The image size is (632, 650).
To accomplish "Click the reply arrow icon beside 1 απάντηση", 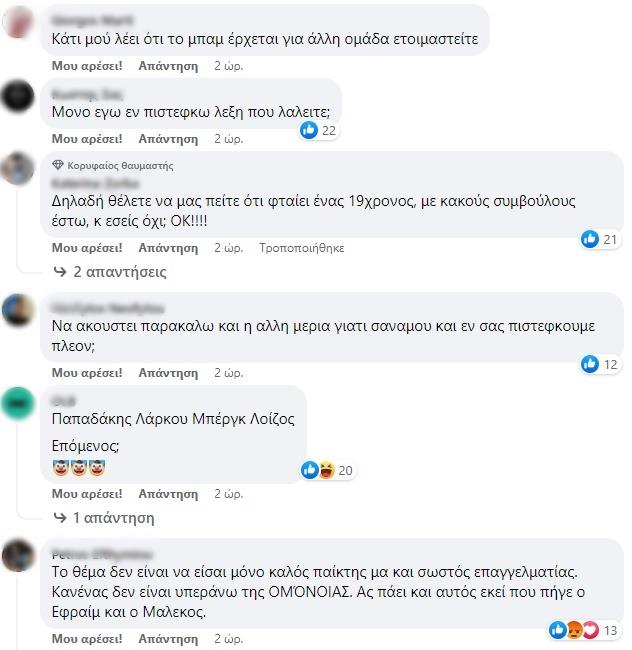I will 60,518.
